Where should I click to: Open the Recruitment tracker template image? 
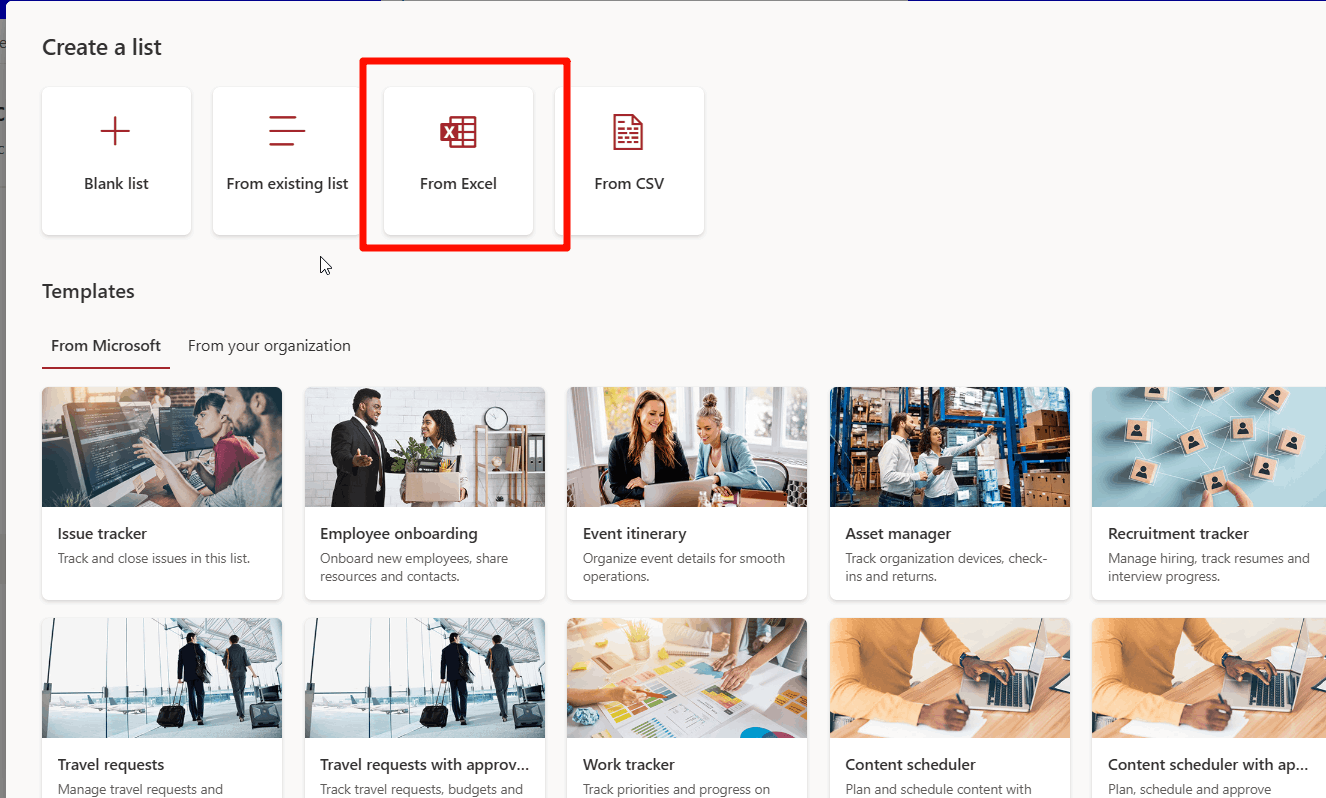[x=1209, y=447]
